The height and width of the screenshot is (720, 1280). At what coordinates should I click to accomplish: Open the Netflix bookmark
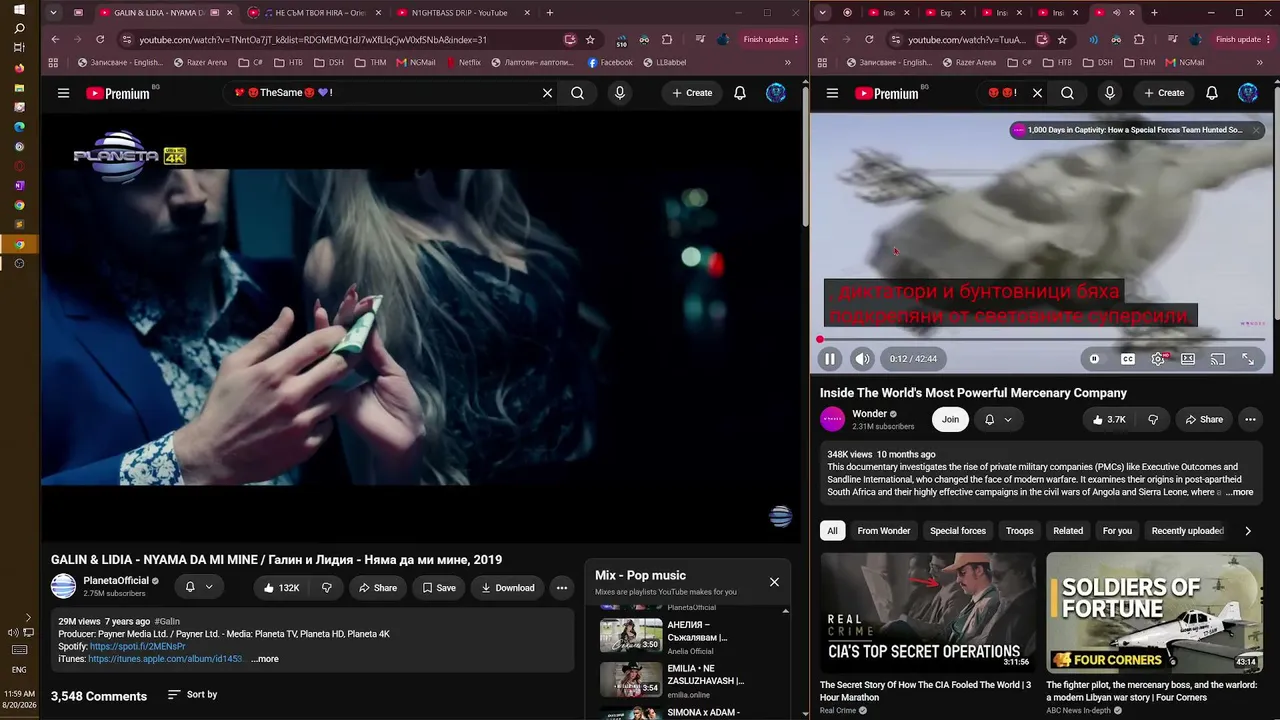[462, 62]
